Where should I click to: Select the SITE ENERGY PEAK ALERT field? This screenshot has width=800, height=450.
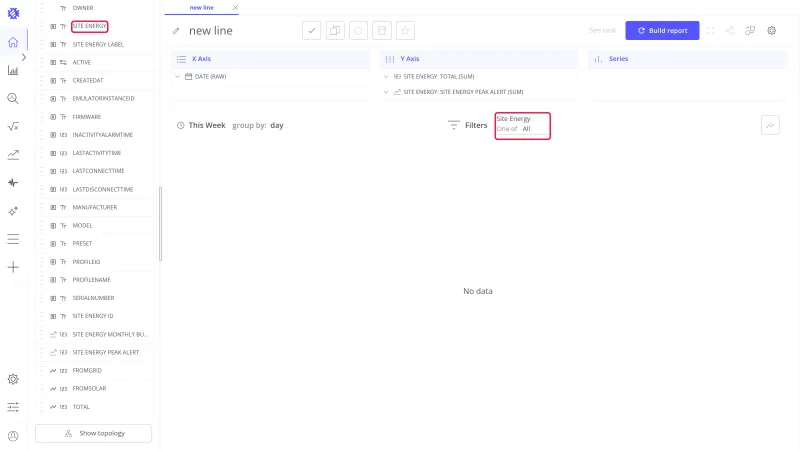pos(106,353)
